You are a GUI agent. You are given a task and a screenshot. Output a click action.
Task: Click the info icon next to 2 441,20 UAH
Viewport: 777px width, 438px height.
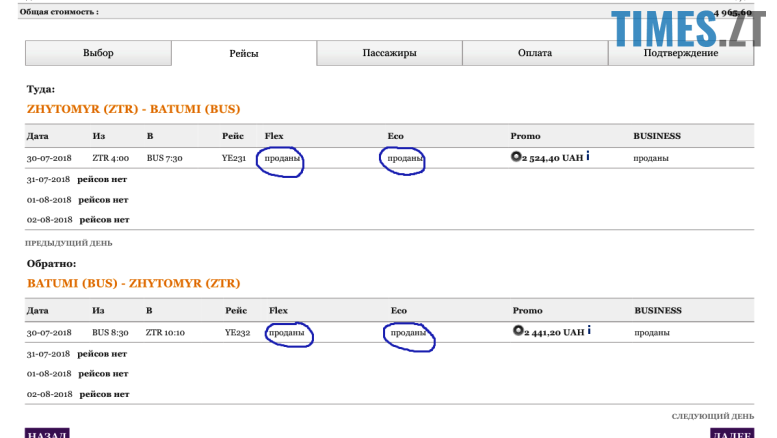pos(590,331)
